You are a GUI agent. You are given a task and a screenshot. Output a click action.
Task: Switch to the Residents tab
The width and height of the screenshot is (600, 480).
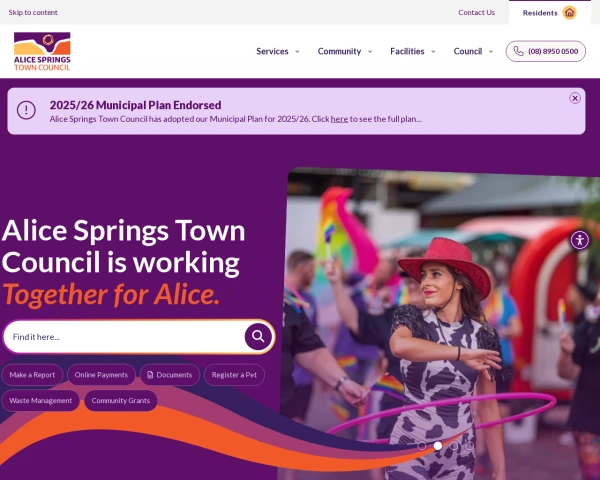coord(550,13)
